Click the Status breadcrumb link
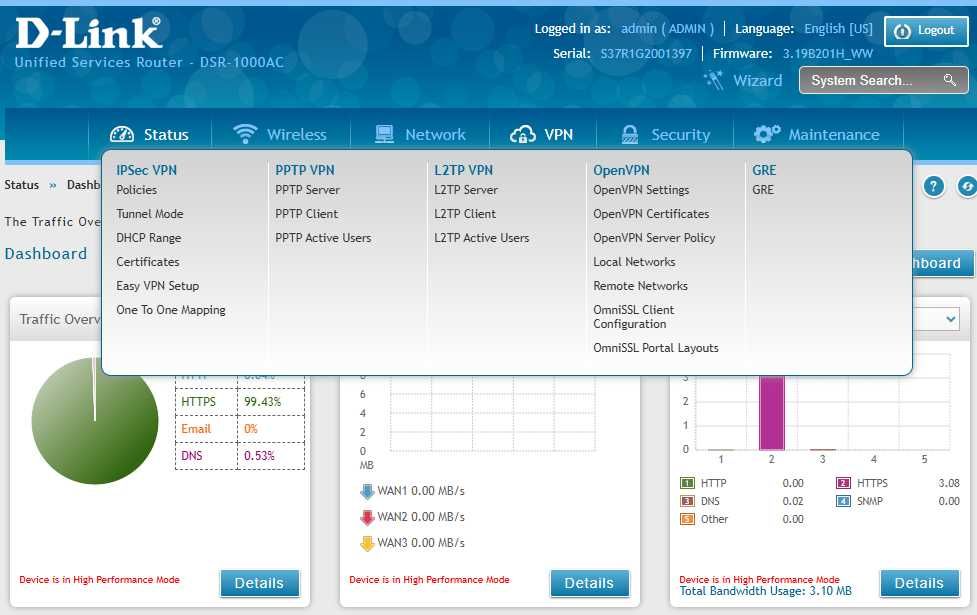977x615 pixels. (21, 185)
